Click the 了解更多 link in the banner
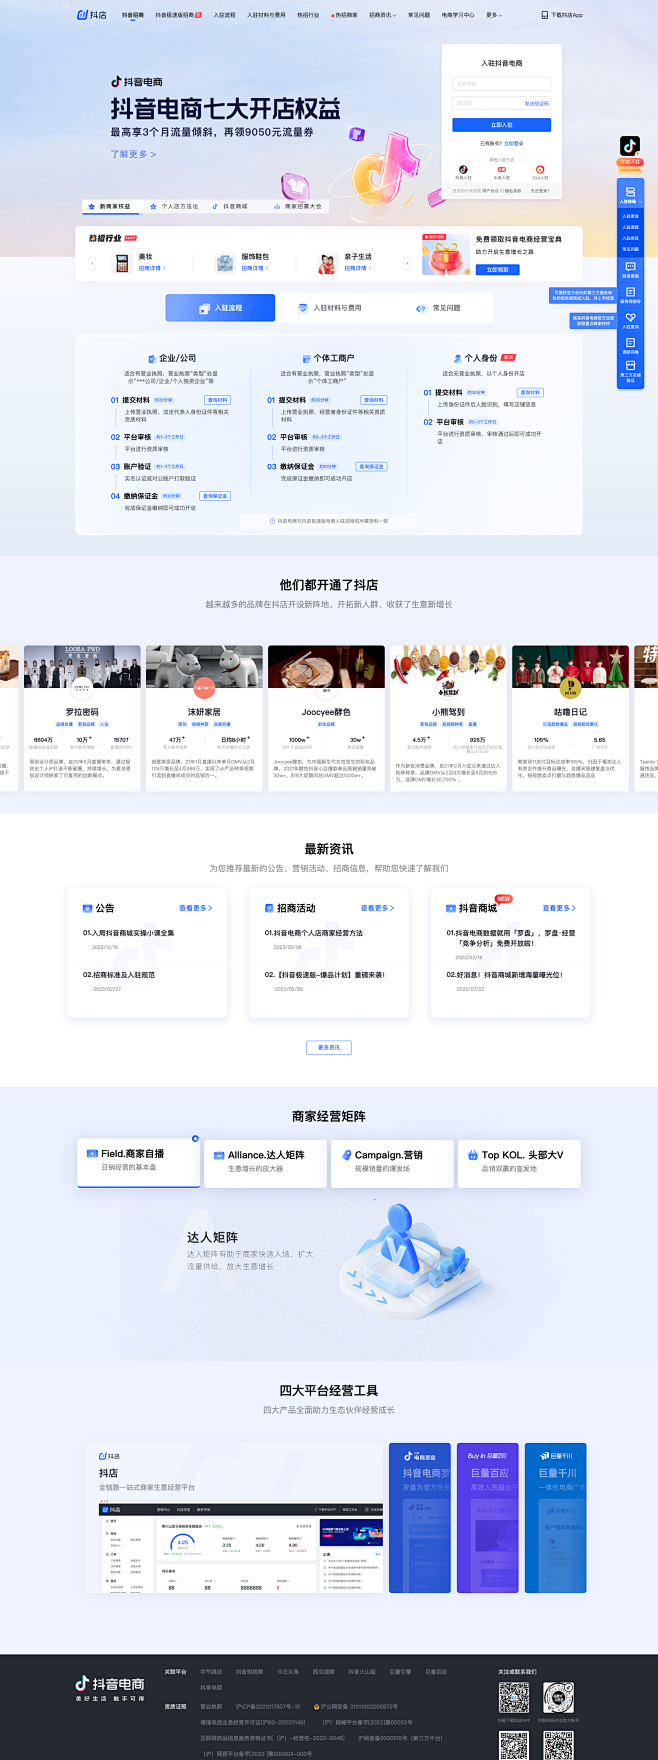The height and width of the screenshot is (1760, 658). tap(133, 154)
